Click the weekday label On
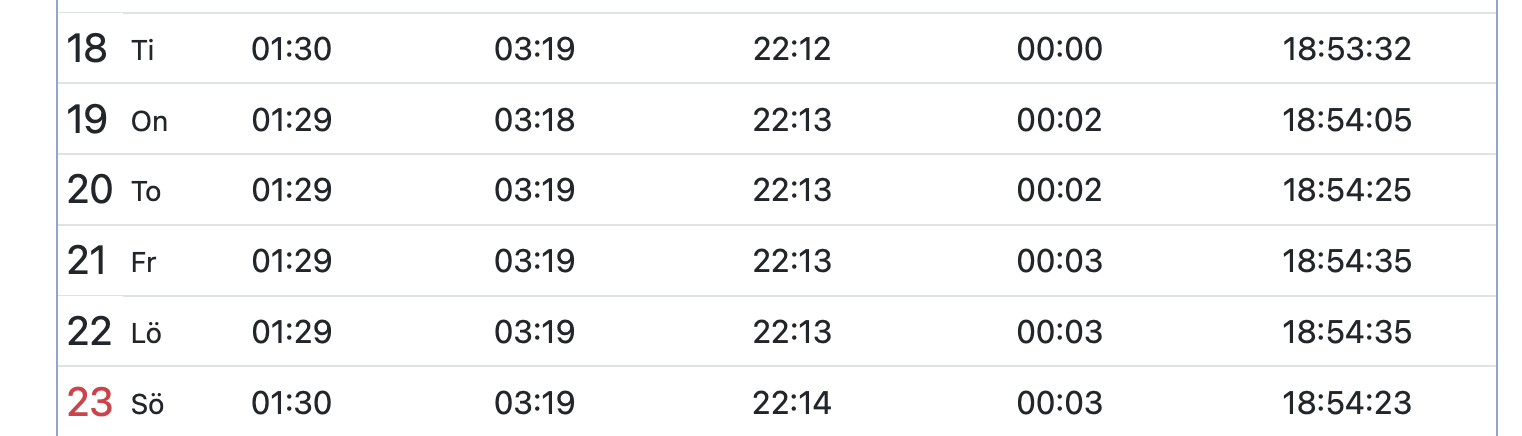This screenshot has width=1522, height=436. click(149, 122)
